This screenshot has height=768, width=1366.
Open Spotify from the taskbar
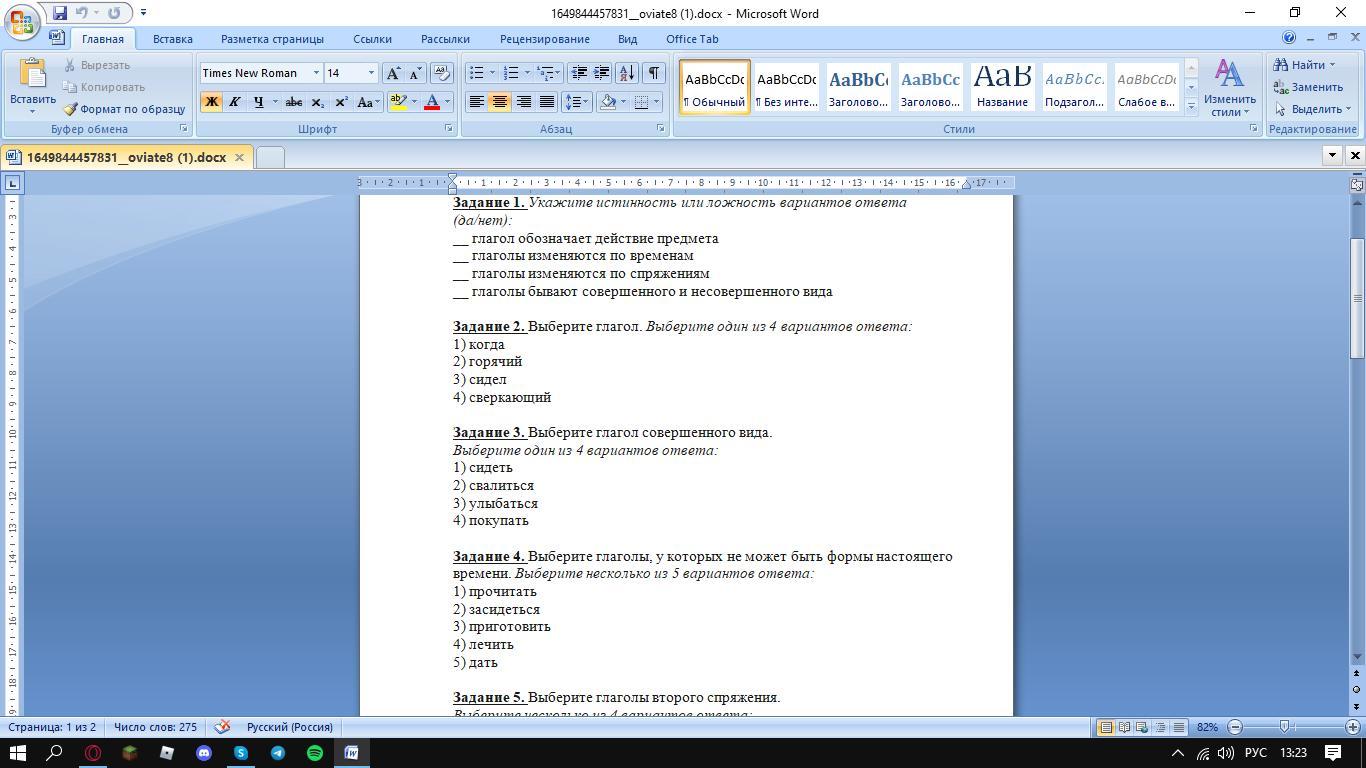tap(315, 753)
